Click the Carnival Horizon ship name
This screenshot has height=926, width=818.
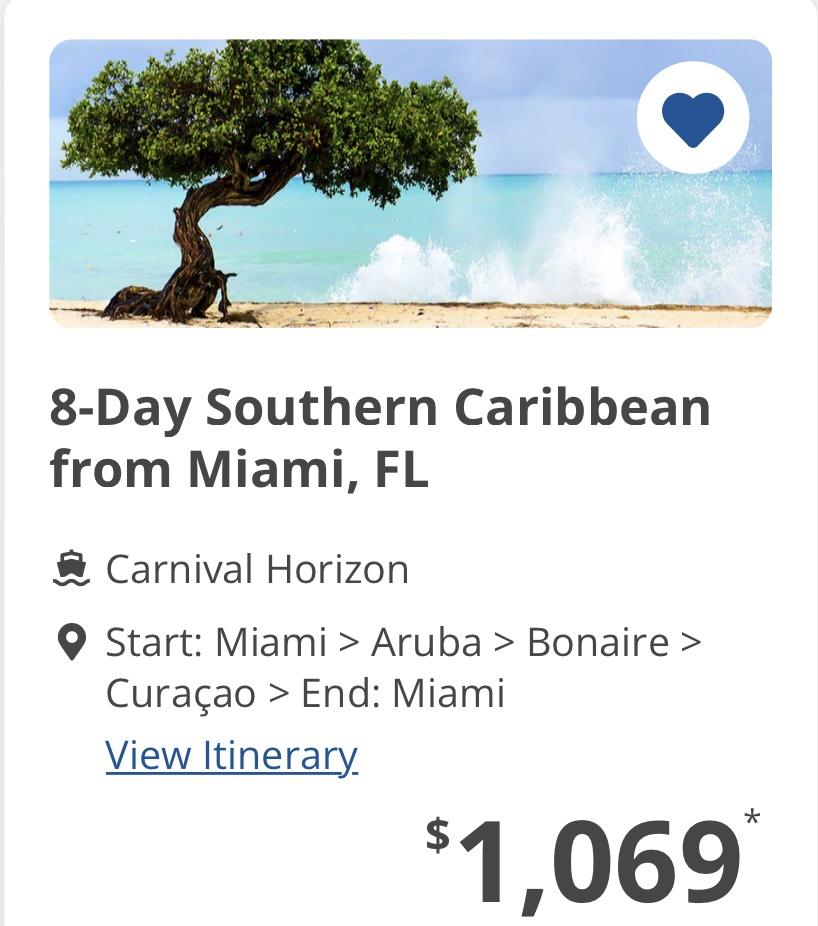257,569
